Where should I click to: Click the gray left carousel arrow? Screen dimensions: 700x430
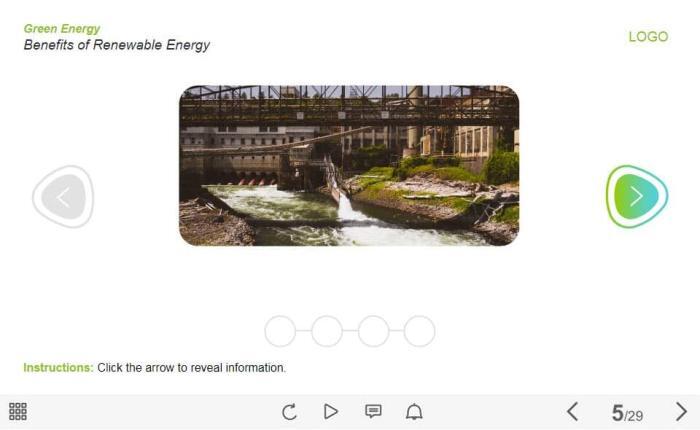click(63, 196)
